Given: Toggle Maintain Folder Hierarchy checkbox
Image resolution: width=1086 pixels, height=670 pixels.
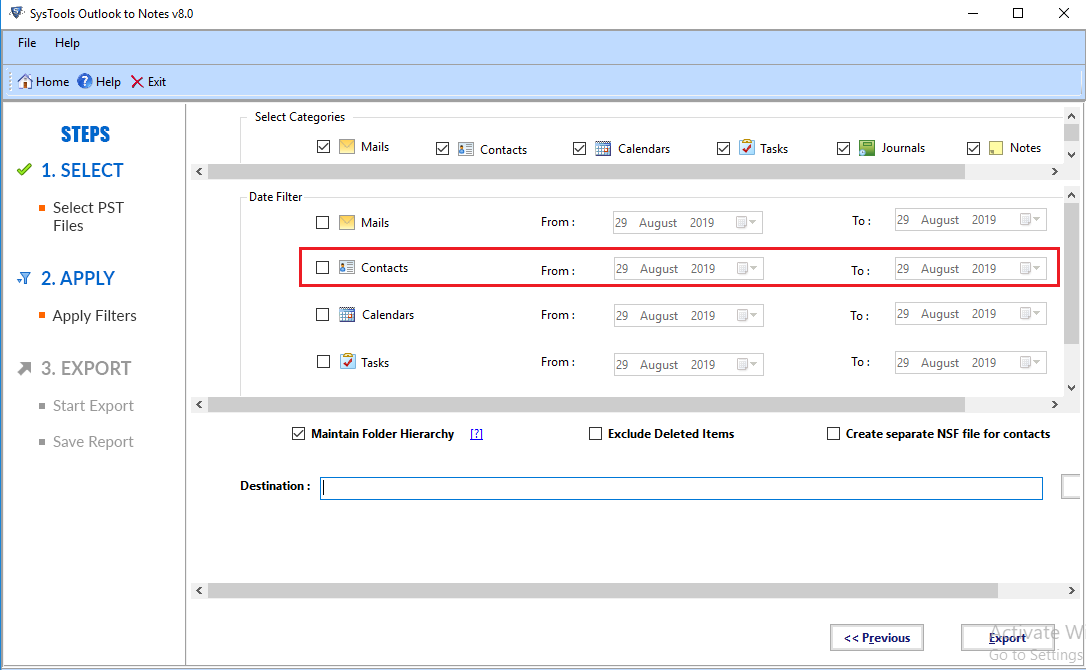Looking at the screenshot, I should tap(299, 434).
